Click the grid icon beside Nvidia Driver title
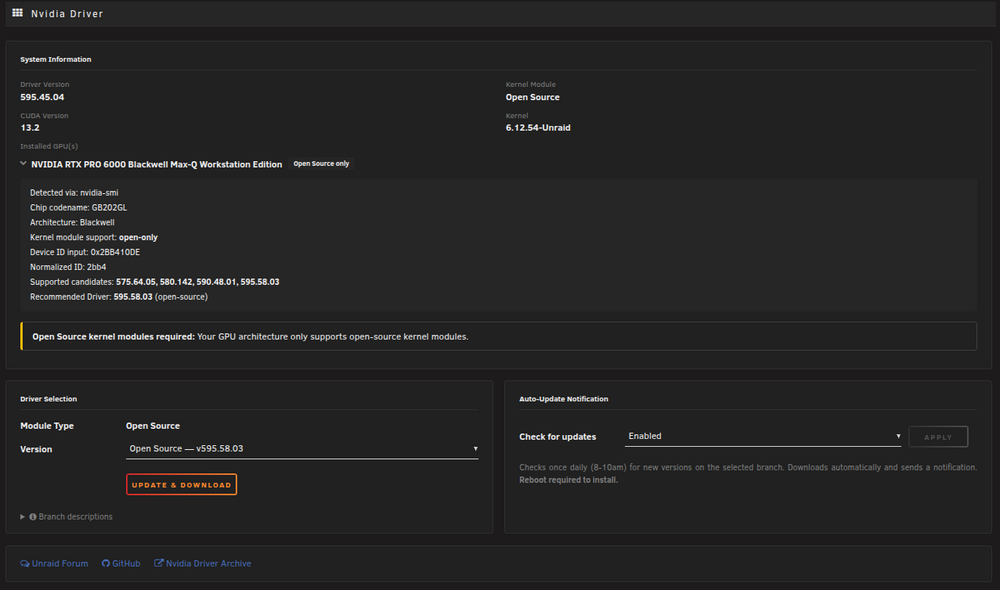The image size is (1000, 590). coord(17,13)
